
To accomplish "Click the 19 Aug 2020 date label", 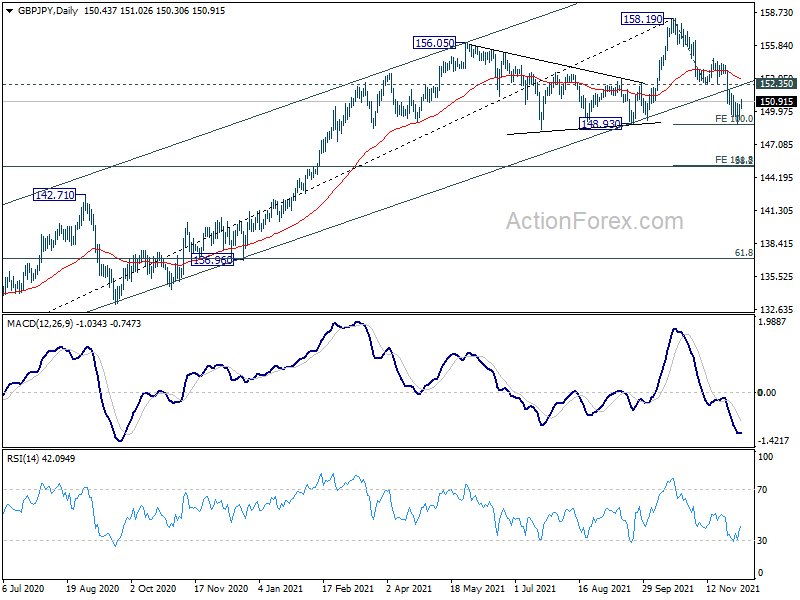I will [x=92, y=589].
